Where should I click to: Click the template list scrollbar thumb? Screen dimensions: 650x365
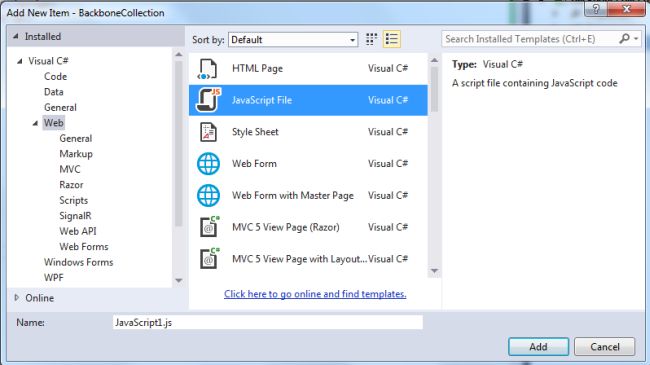pos(434,89)
